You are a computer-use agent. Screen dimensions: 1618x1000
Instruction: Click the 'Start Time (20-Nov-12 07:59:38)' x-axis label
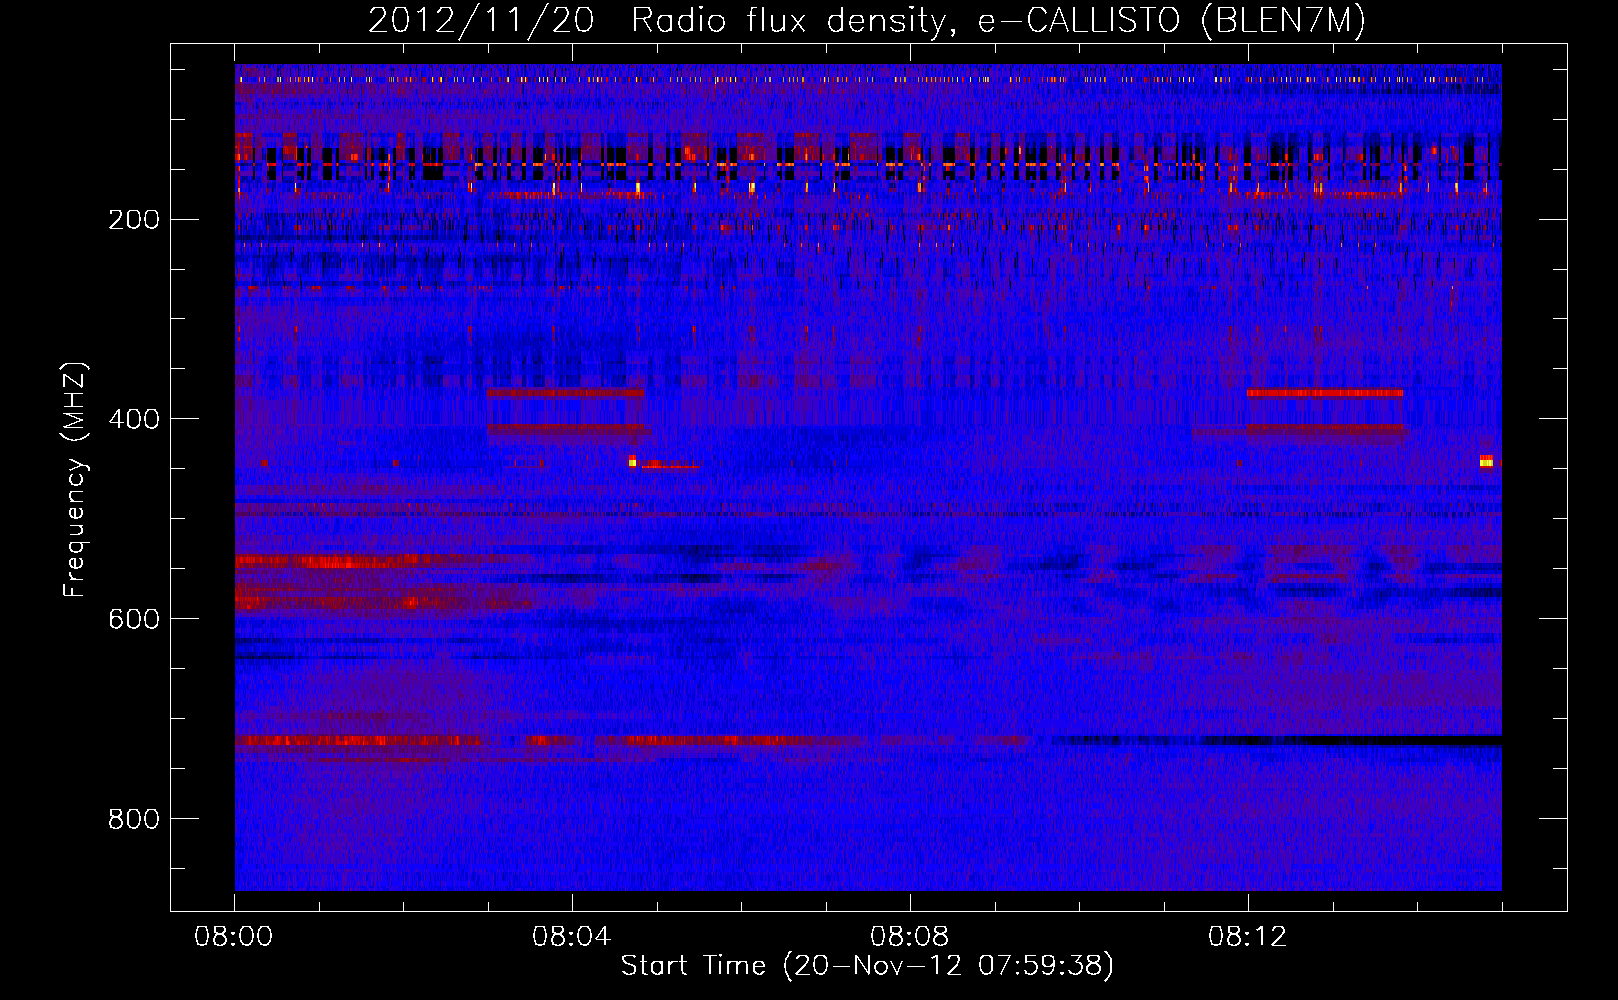[x=867, y=966]
